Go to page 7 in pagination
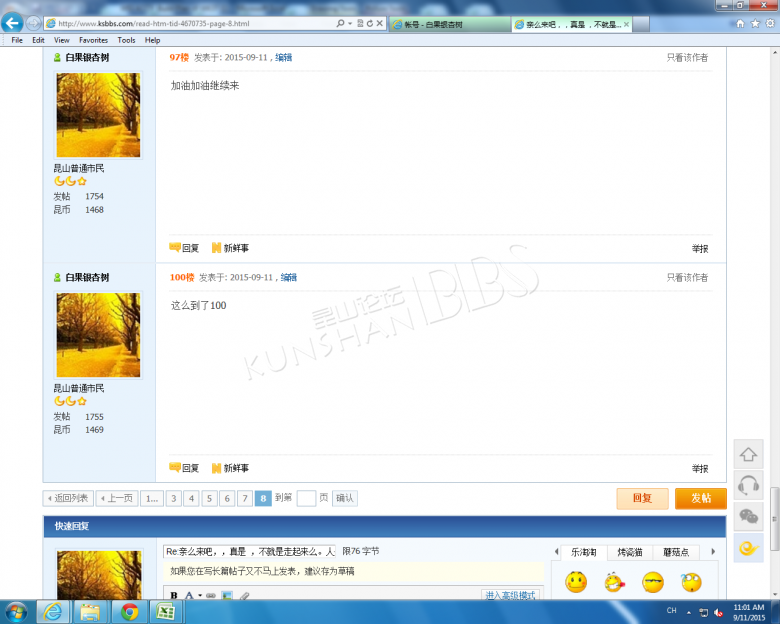The height and width of the screenshot is (624, 780). 245,498
